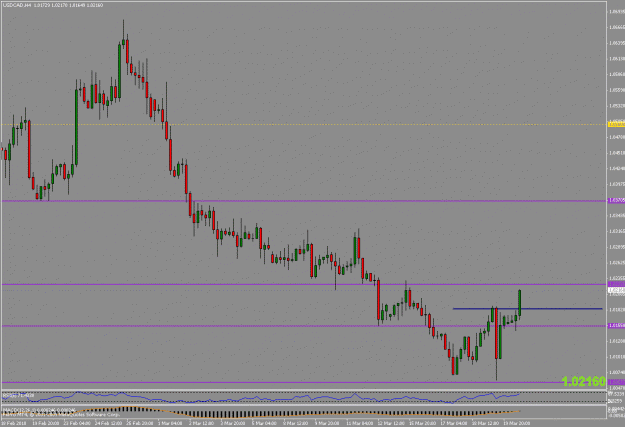The height and width of the screenshot is (427, 625).
Task: Click the white current price label on axis
Action: tap(616, 291)
